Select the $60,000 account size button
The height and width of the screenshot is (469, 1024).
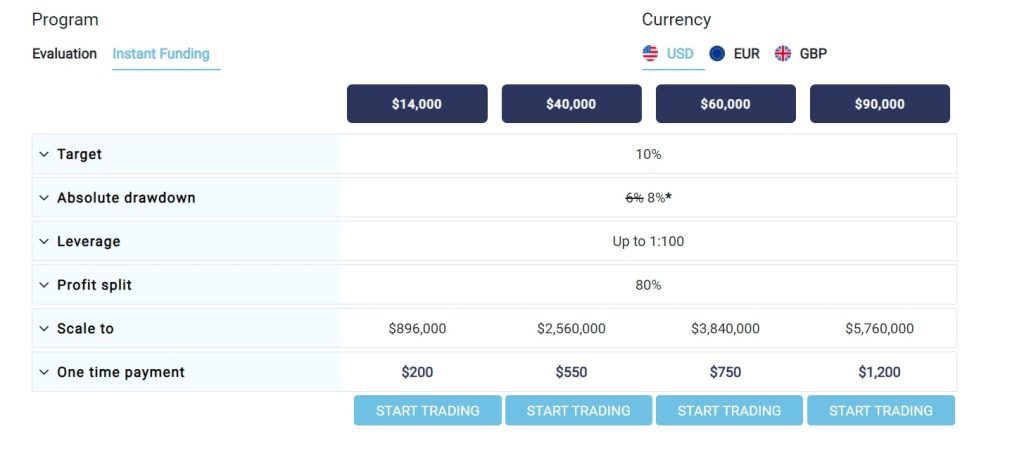pos(726,103)
